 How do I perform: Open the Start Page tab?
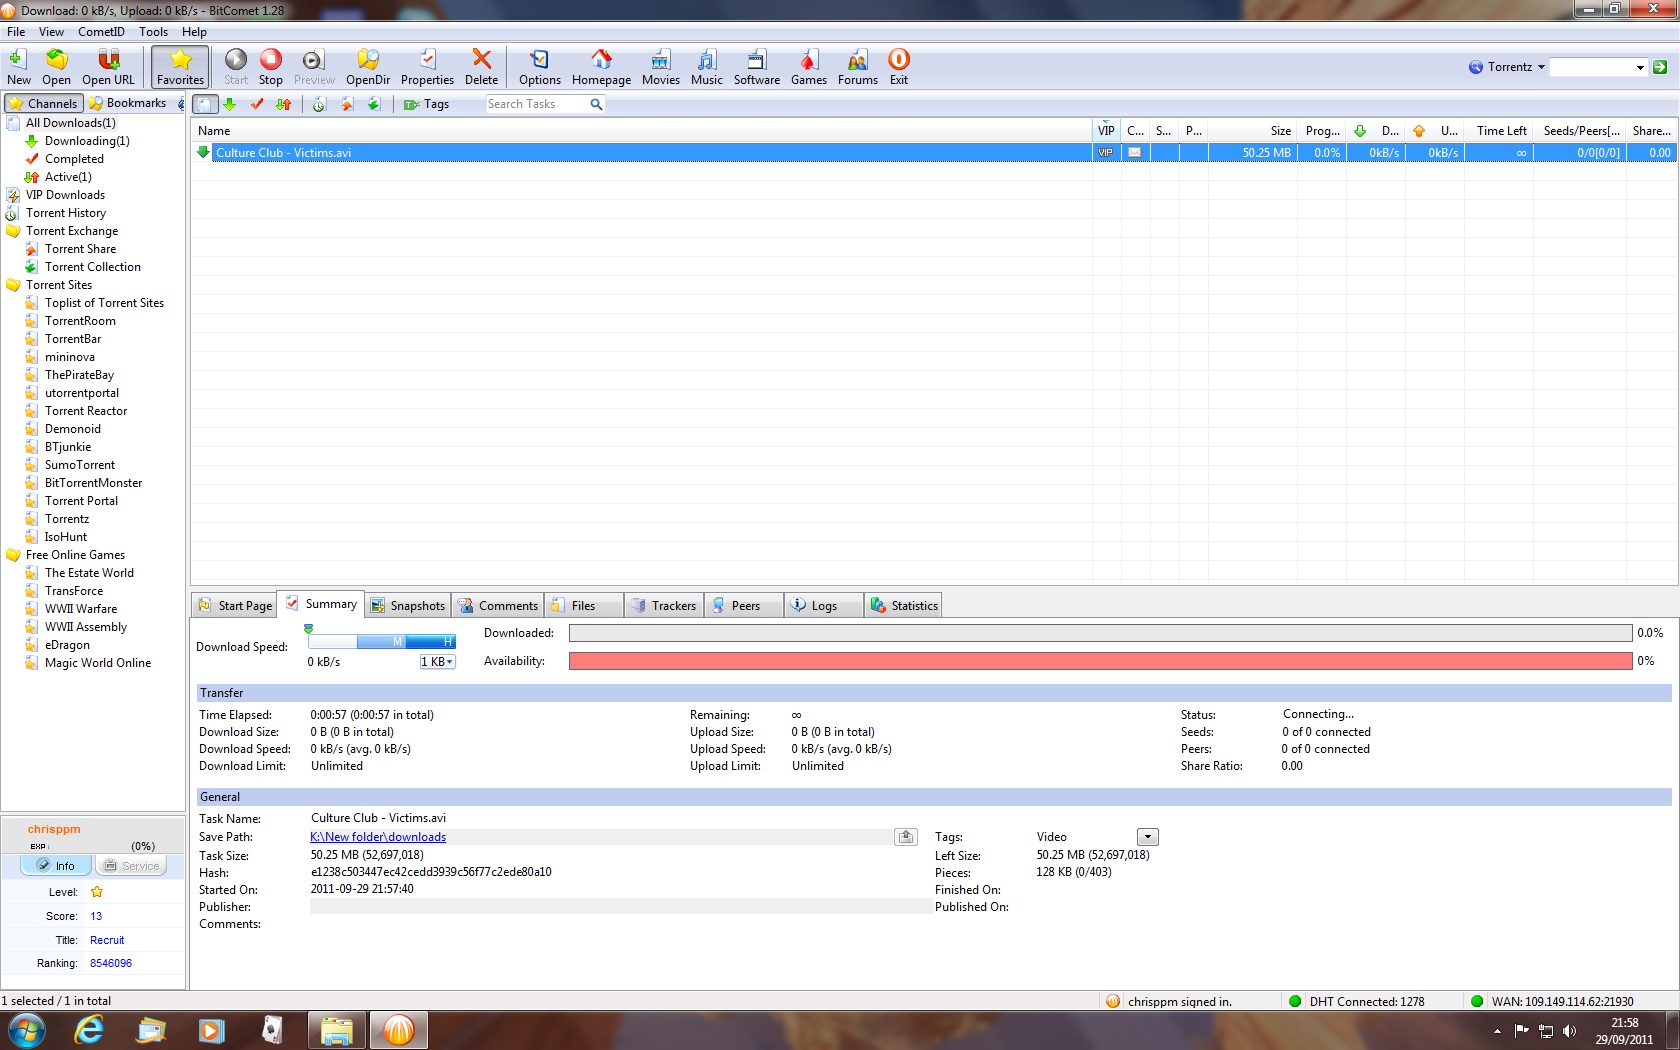coord(234,606)
